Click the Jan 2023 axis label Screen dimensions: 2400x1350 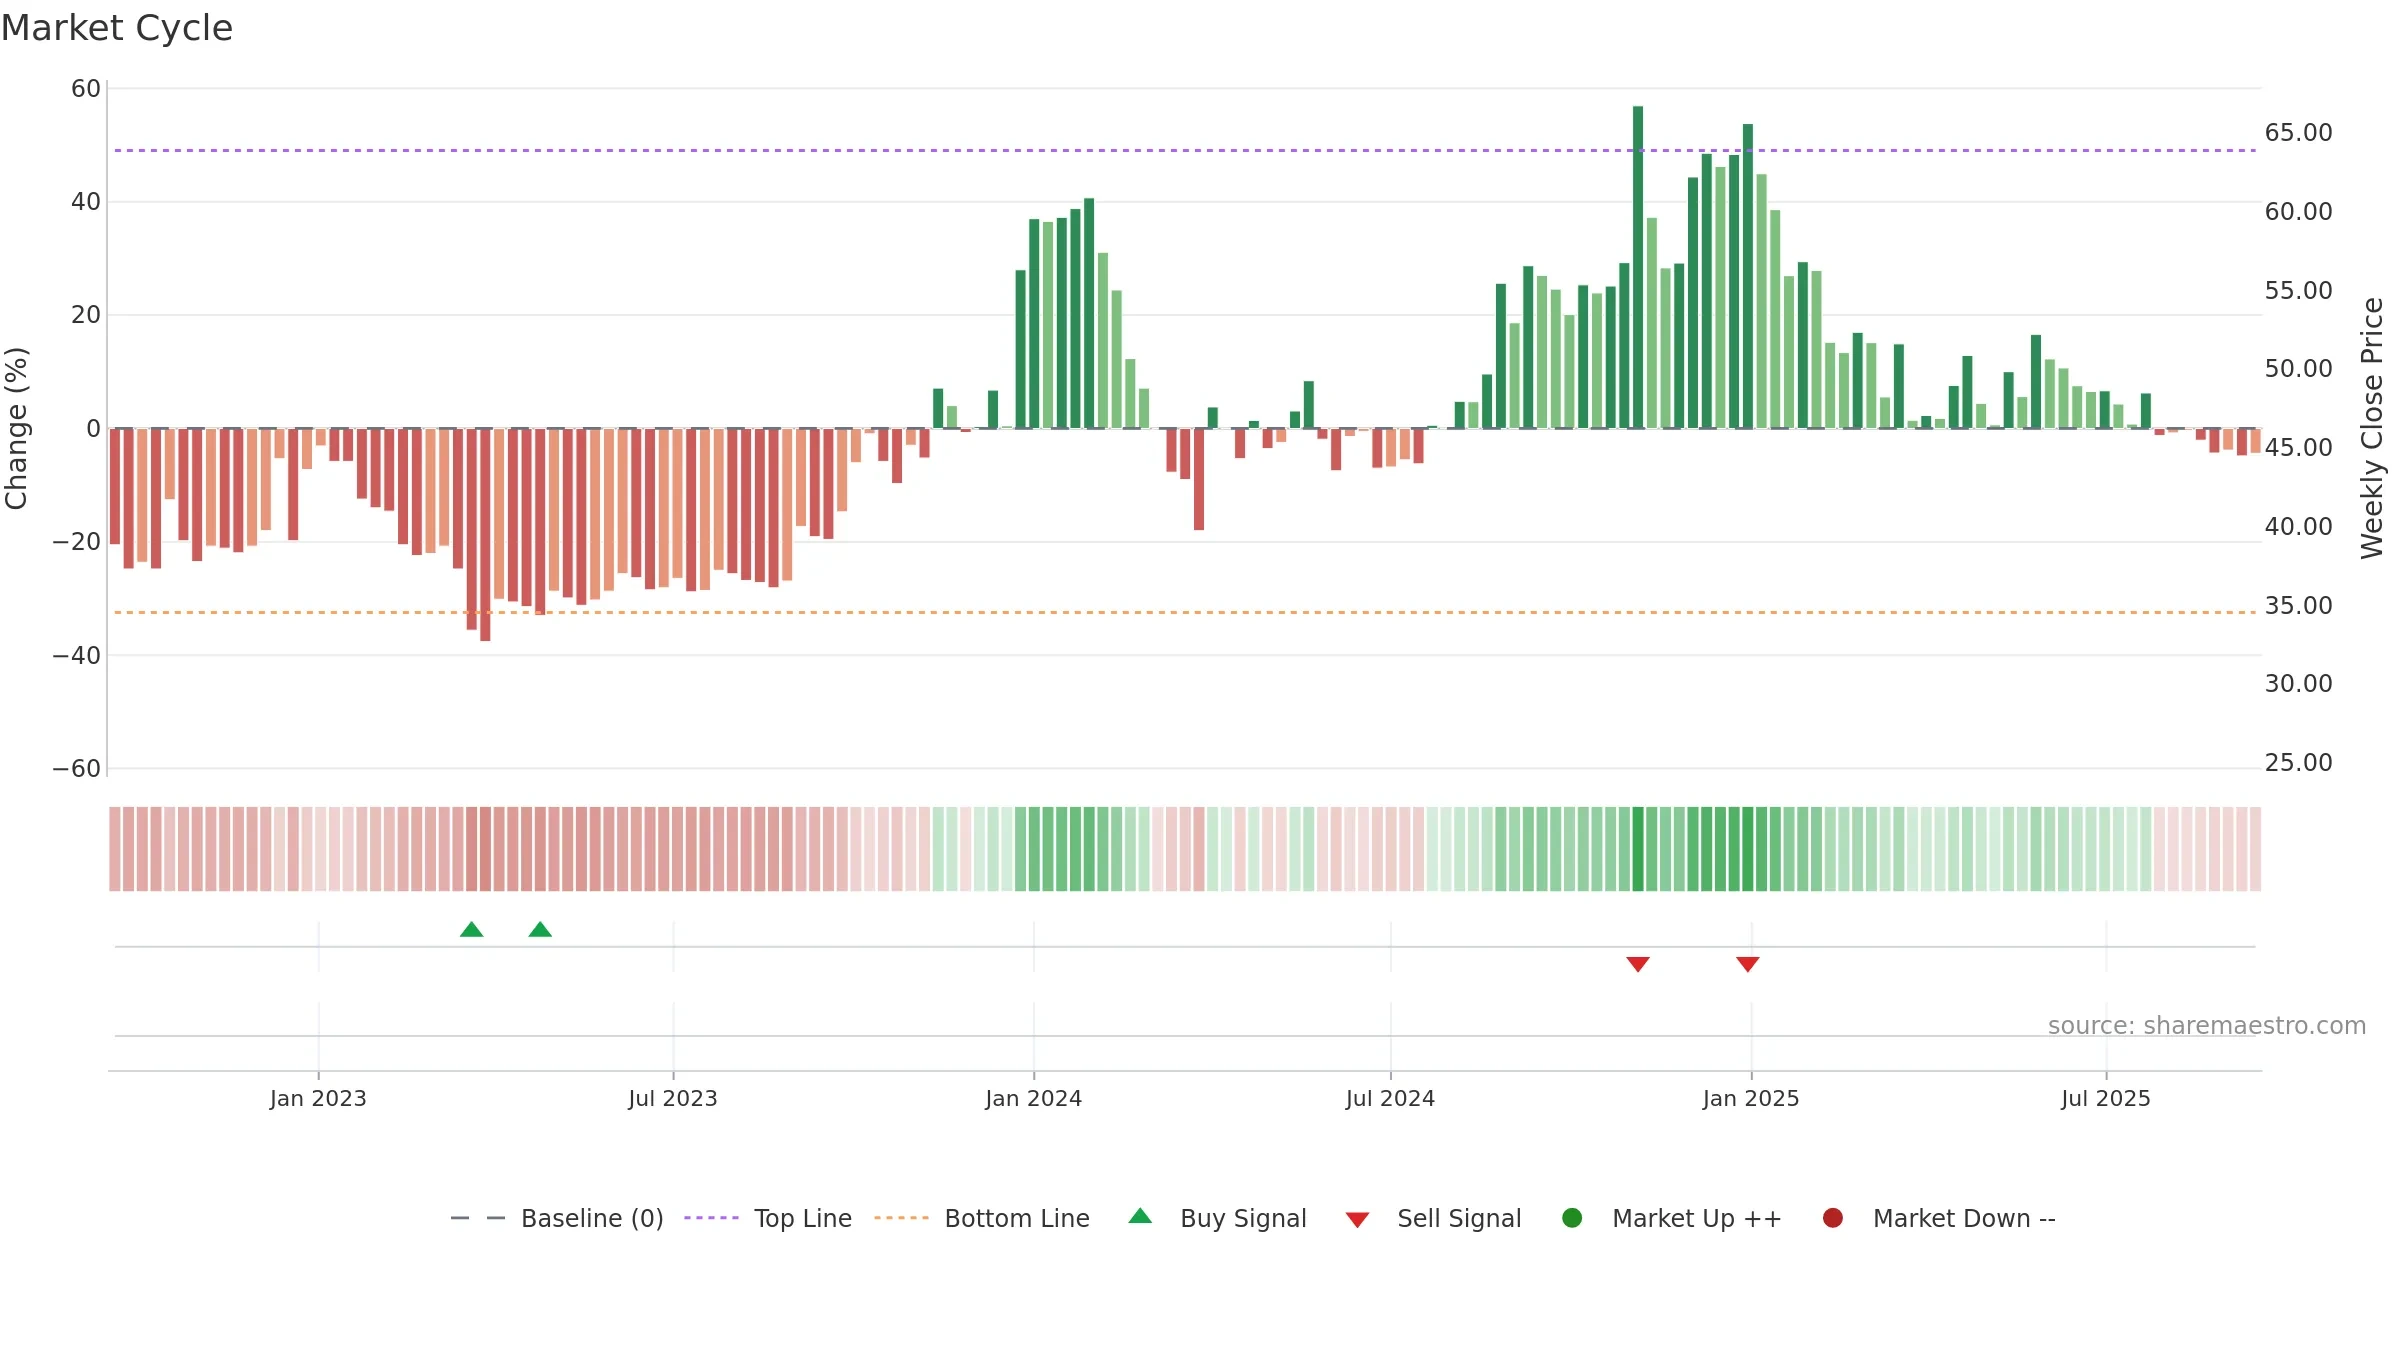(x=318, y=1099)
